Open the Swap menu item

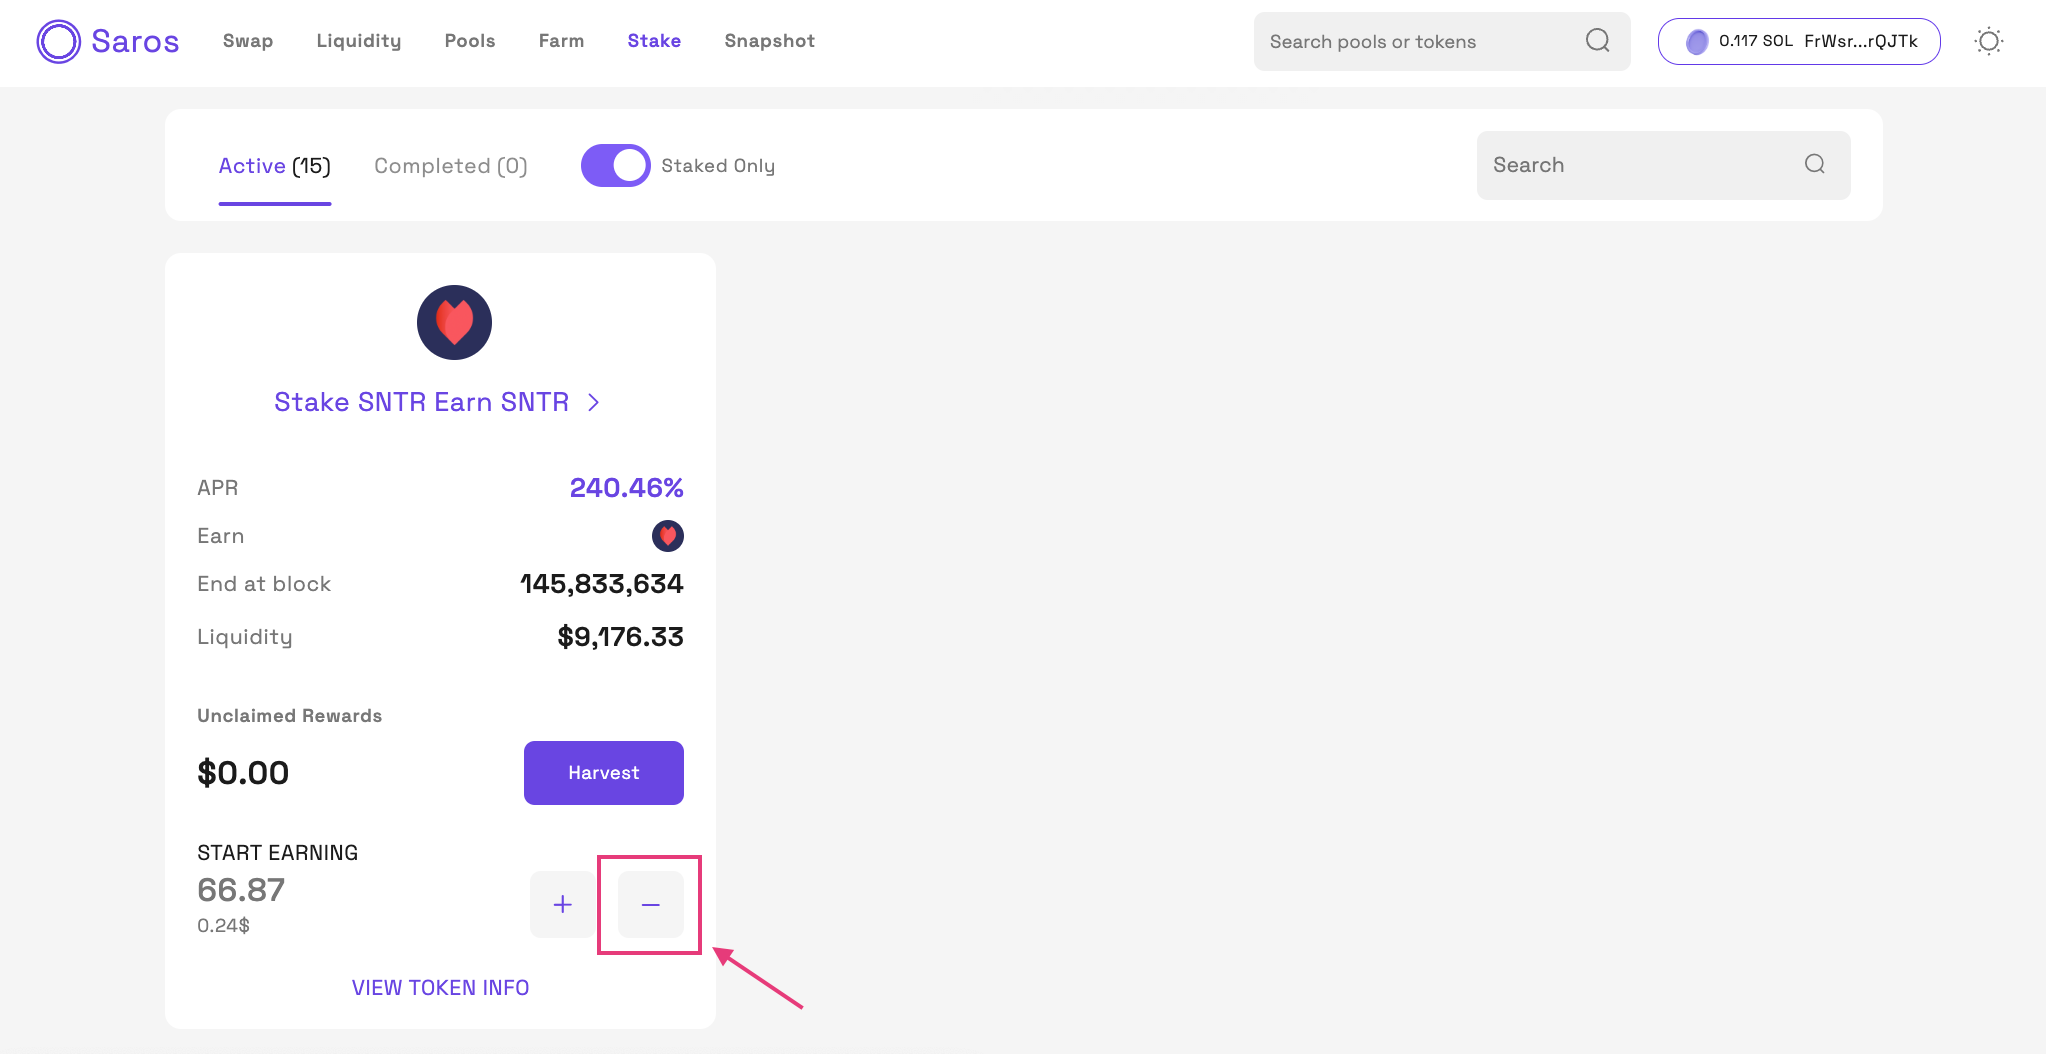point(248,41)
